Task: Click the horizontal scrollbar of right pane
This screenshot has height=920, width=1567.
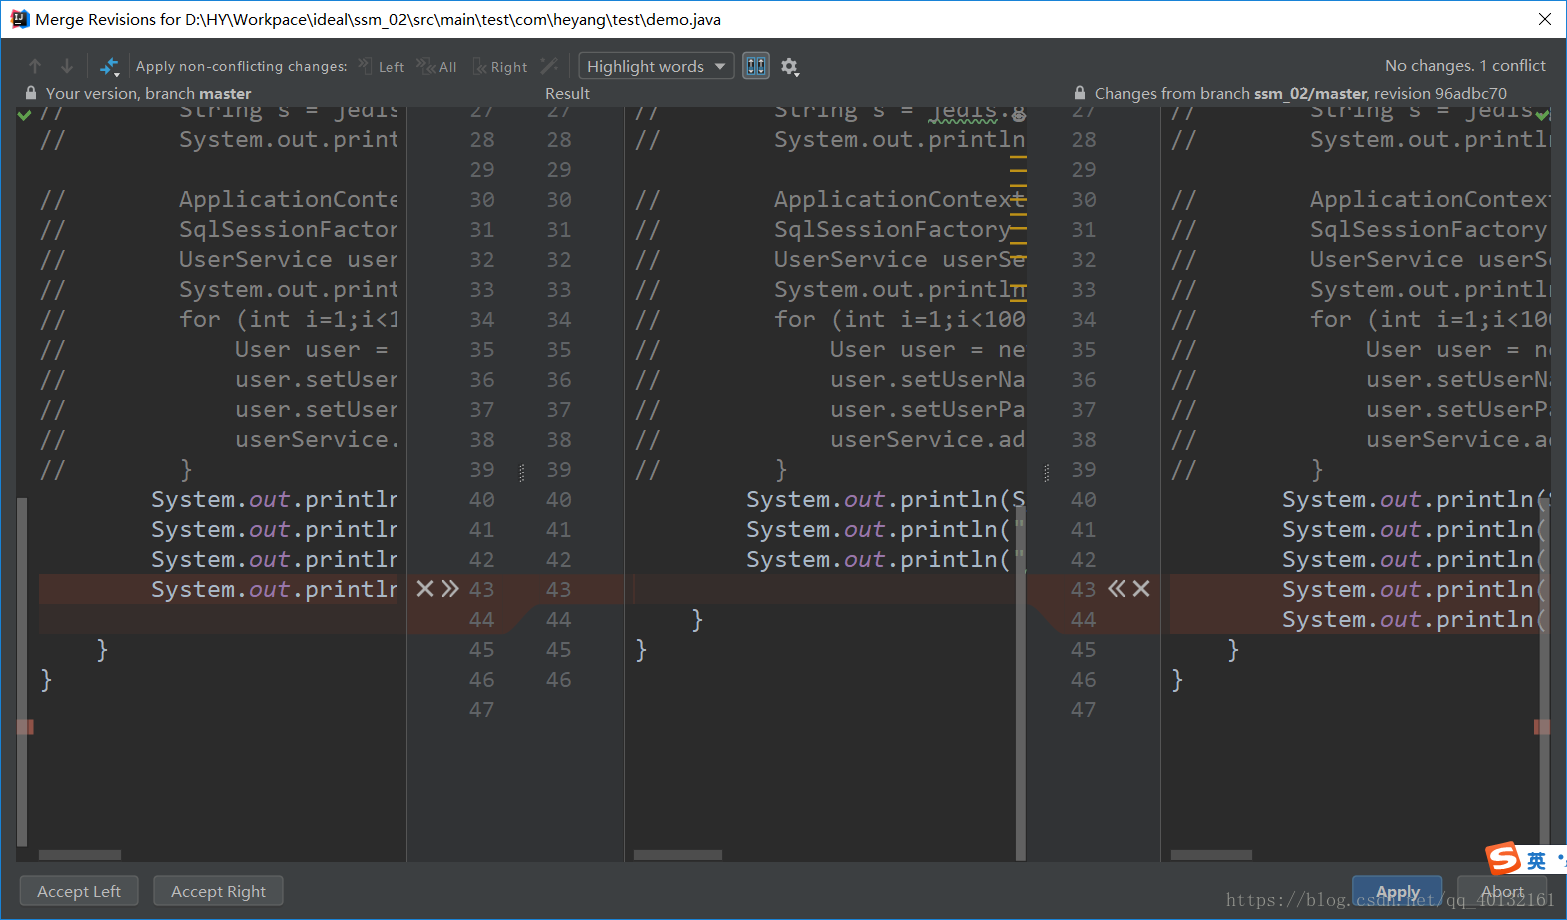Action: click(1211, 855)
